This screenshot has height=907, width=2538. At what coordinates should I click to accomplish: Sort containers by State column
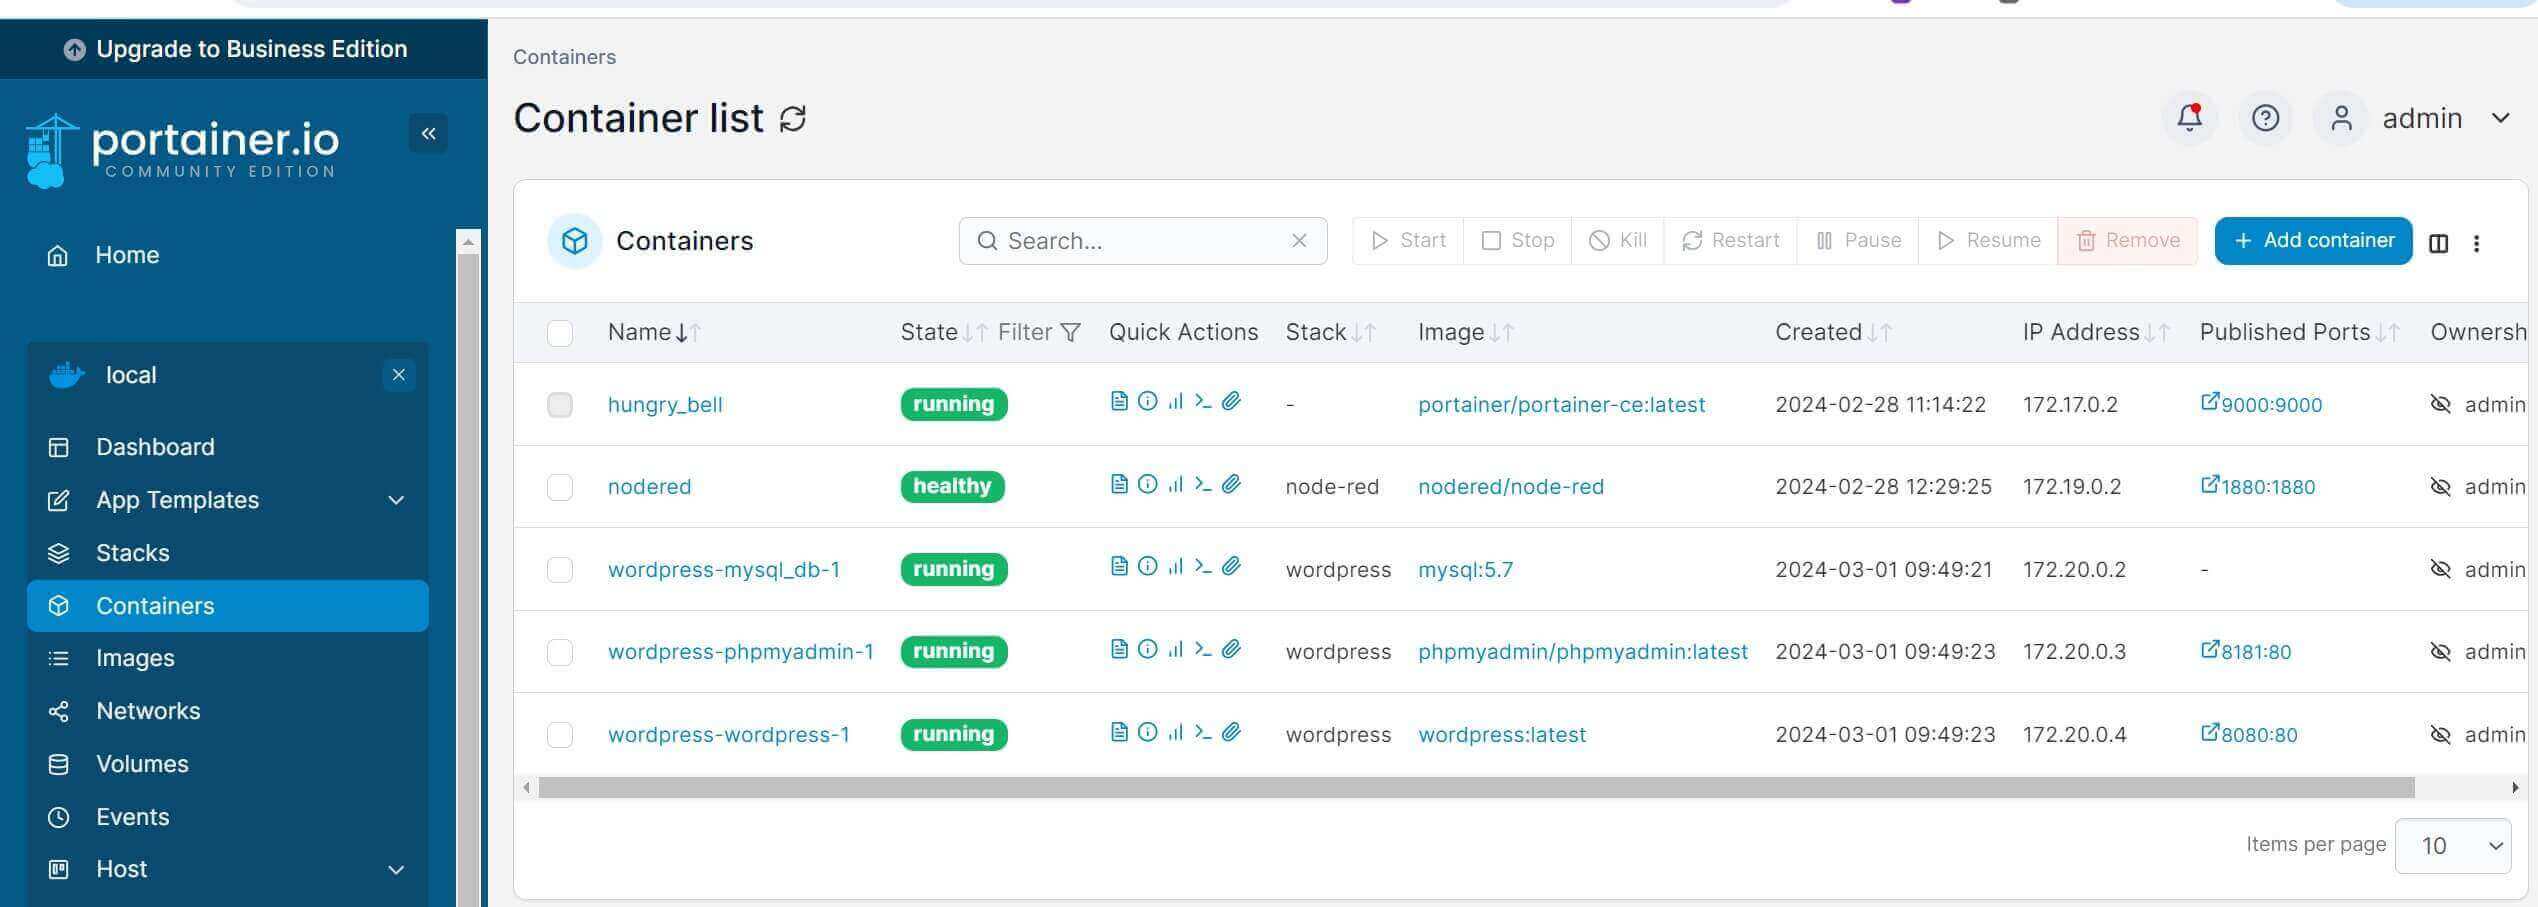(x=943, y=332)
